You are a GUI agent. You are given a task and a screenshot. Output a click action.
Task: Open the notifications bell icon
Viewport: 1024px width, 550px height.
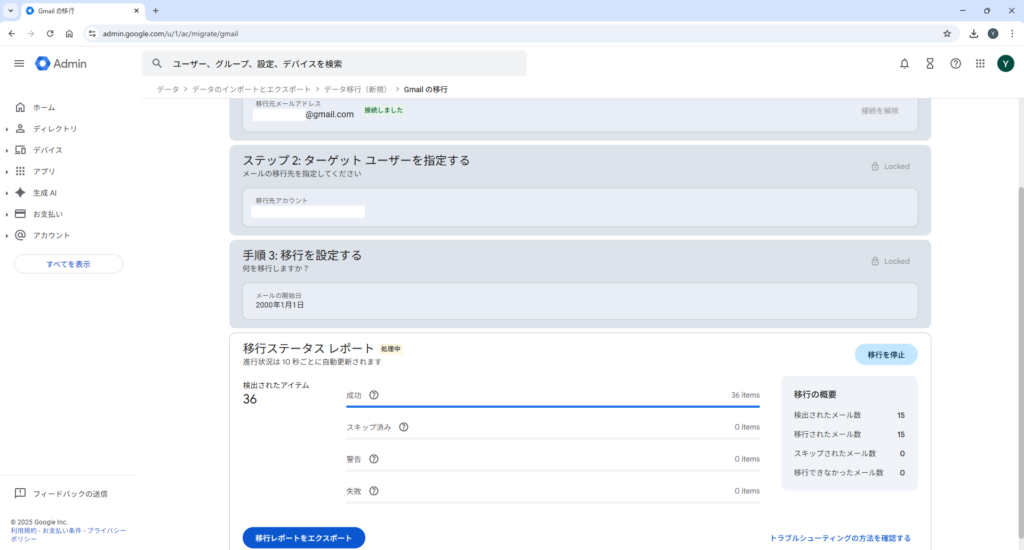[904, 64]
